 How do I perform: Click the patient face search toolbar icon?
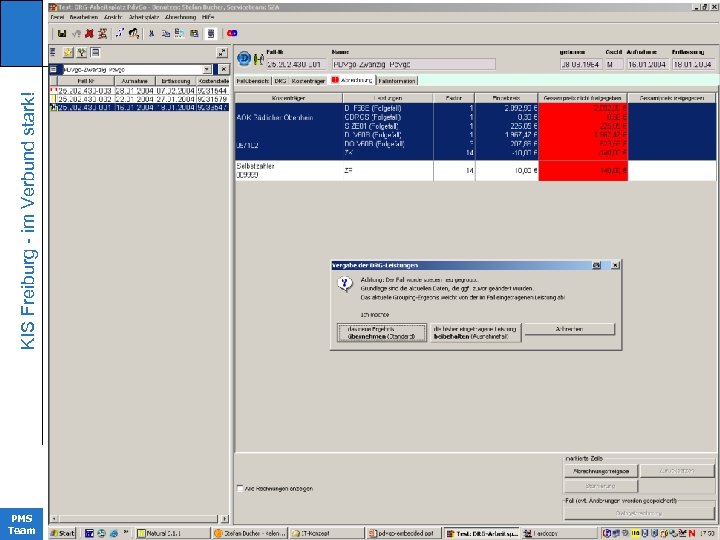point(134,33)
